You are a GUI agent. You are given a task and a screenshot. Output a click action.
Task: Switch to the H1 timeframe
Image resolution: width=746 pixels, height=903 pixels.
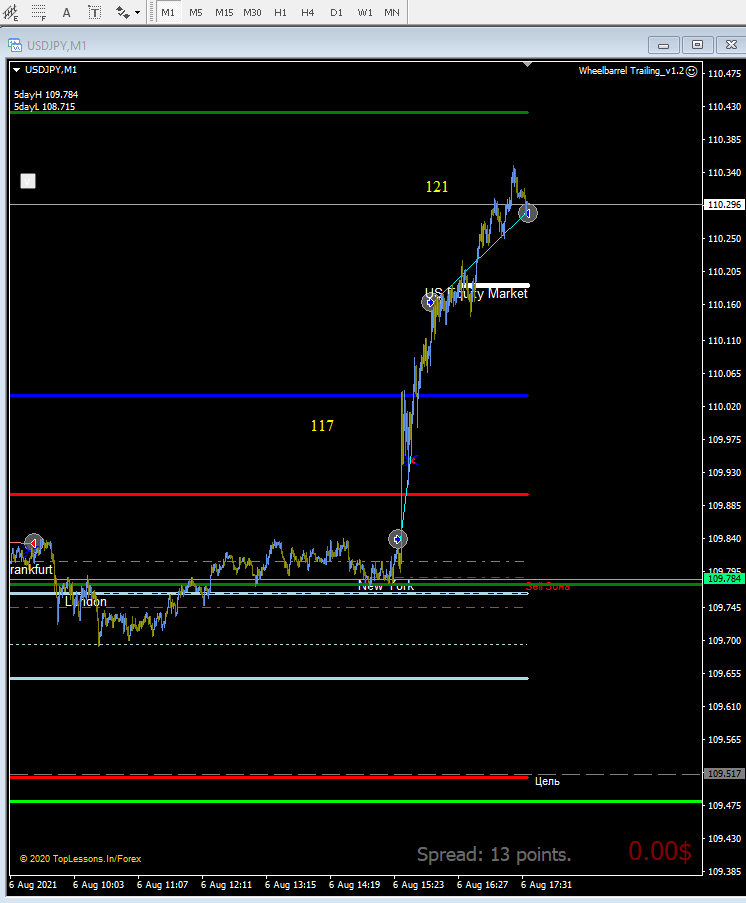pyautogui.click(x=280, y=12)
